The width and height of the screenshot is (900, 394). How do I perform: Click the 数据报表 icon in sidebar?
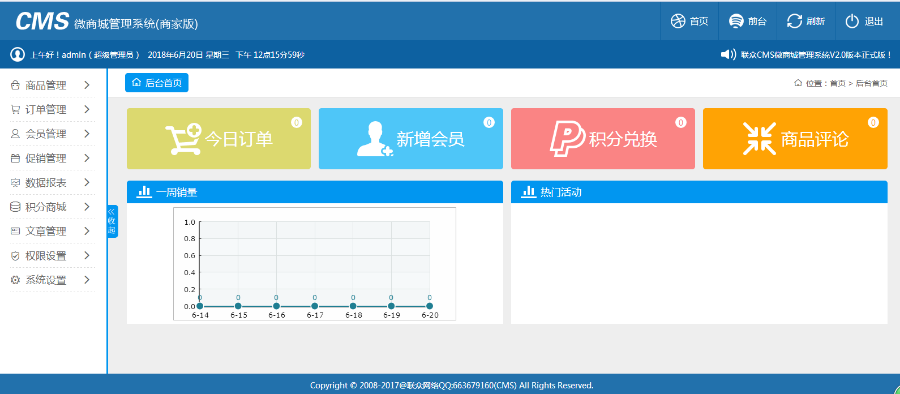[x=15, y=183]
